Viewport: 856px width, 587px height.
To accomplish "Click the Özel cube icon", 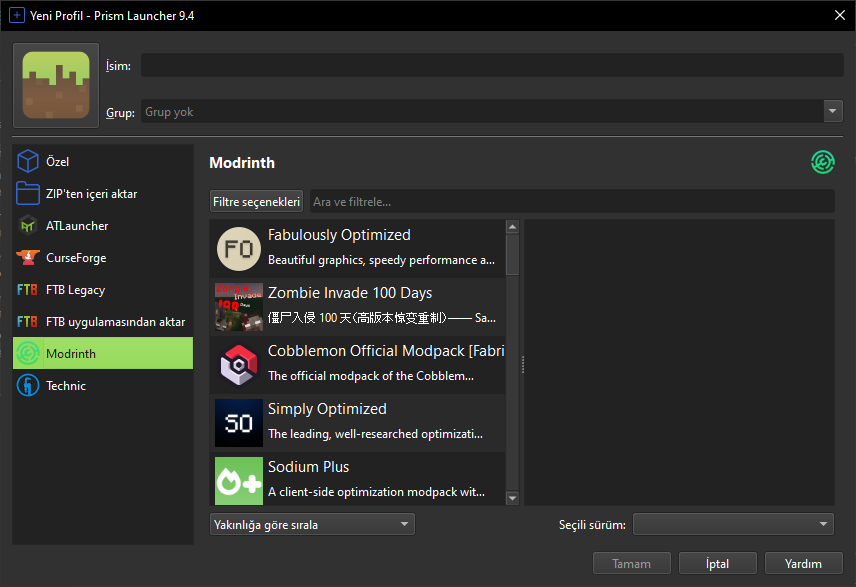I will click(27, 162).
